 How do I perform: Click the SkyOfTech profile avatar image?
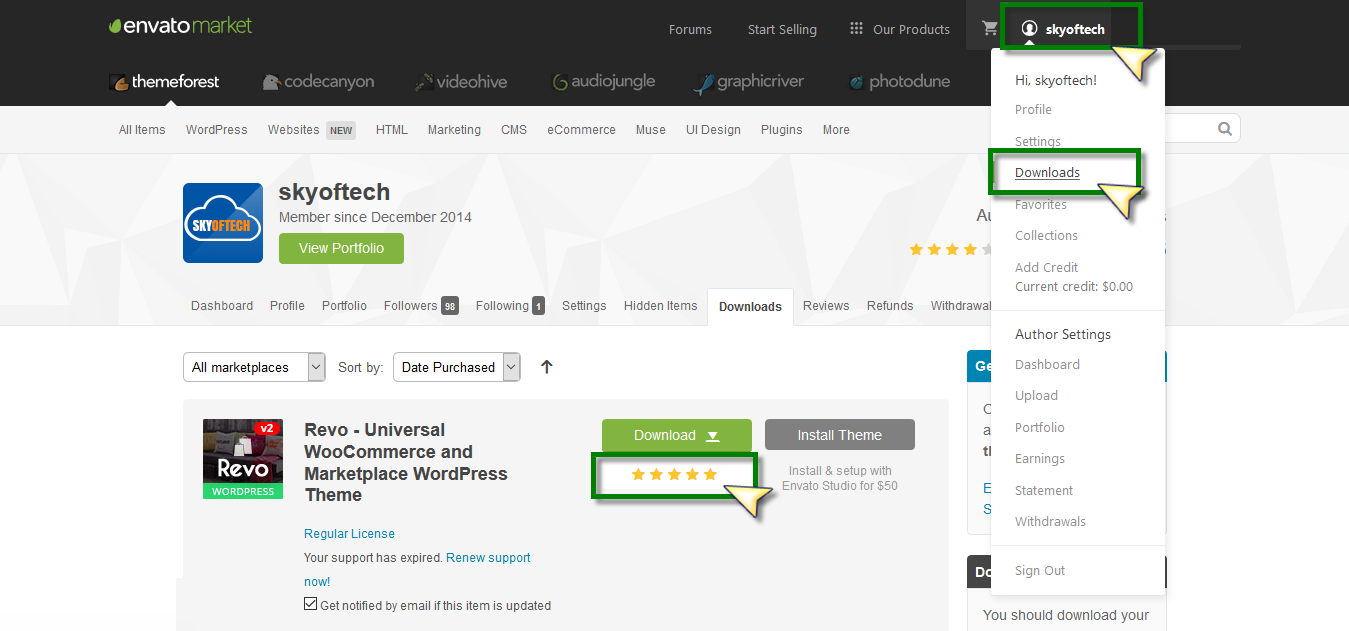pos(223,223)
